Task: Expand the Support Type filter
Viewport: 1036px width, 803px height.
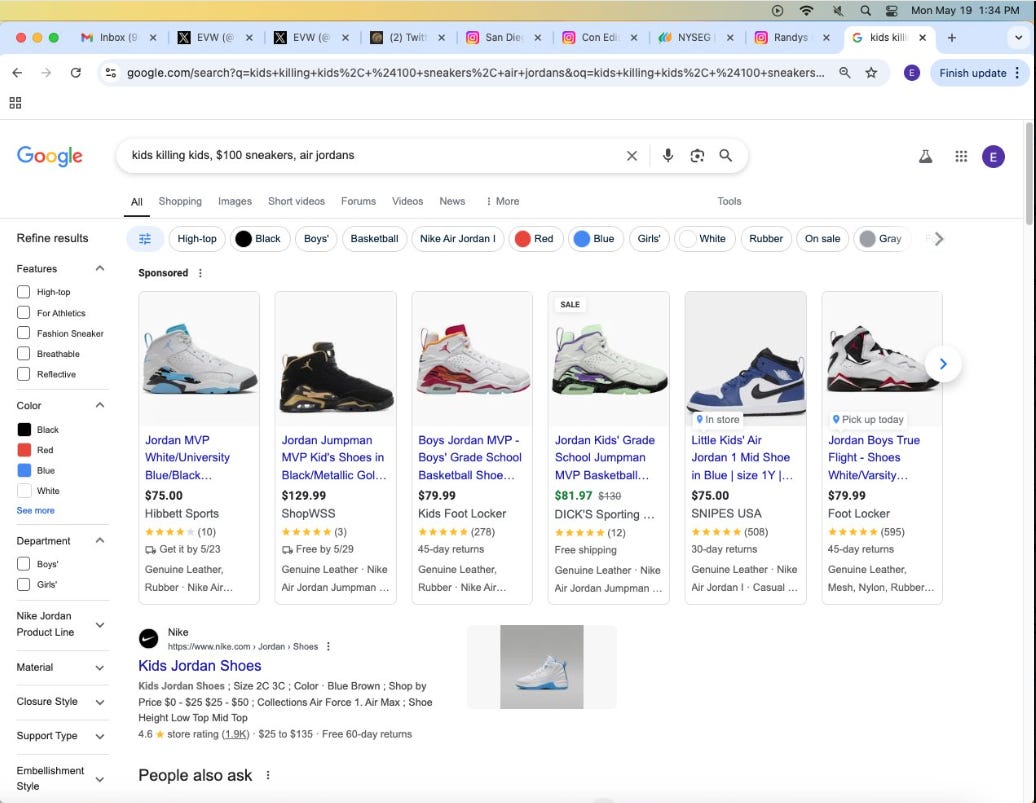Action: (100, 736)
